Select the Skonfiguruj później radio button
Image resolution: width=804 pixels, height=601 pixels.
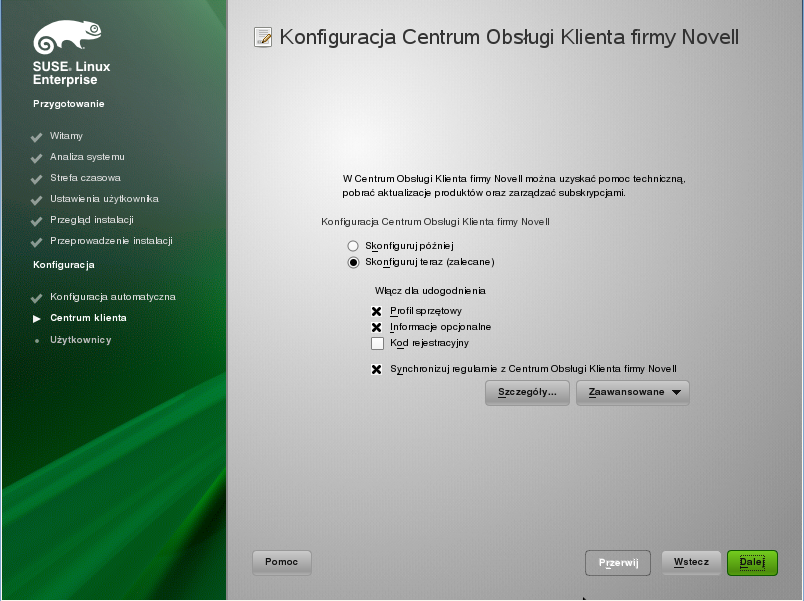click(353, 246)
